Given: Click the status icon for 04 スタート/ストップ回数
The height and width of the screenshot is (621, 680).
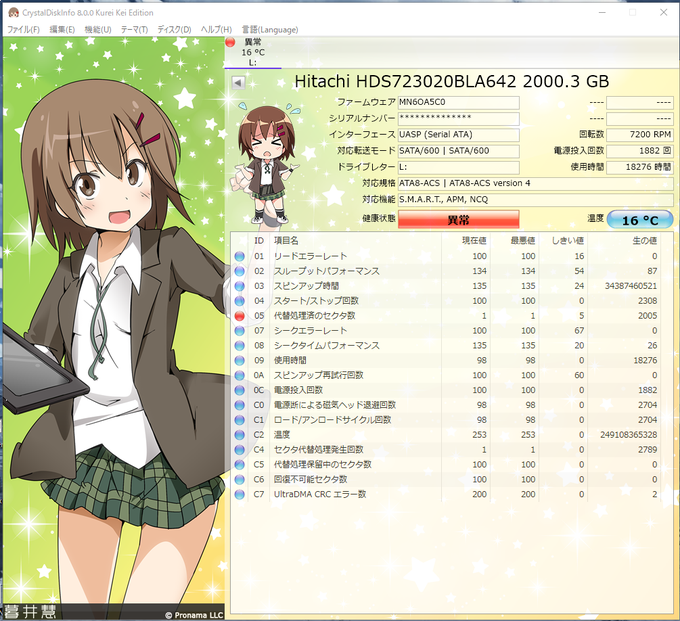Looking at the screenshot, I should pos(239,301).
